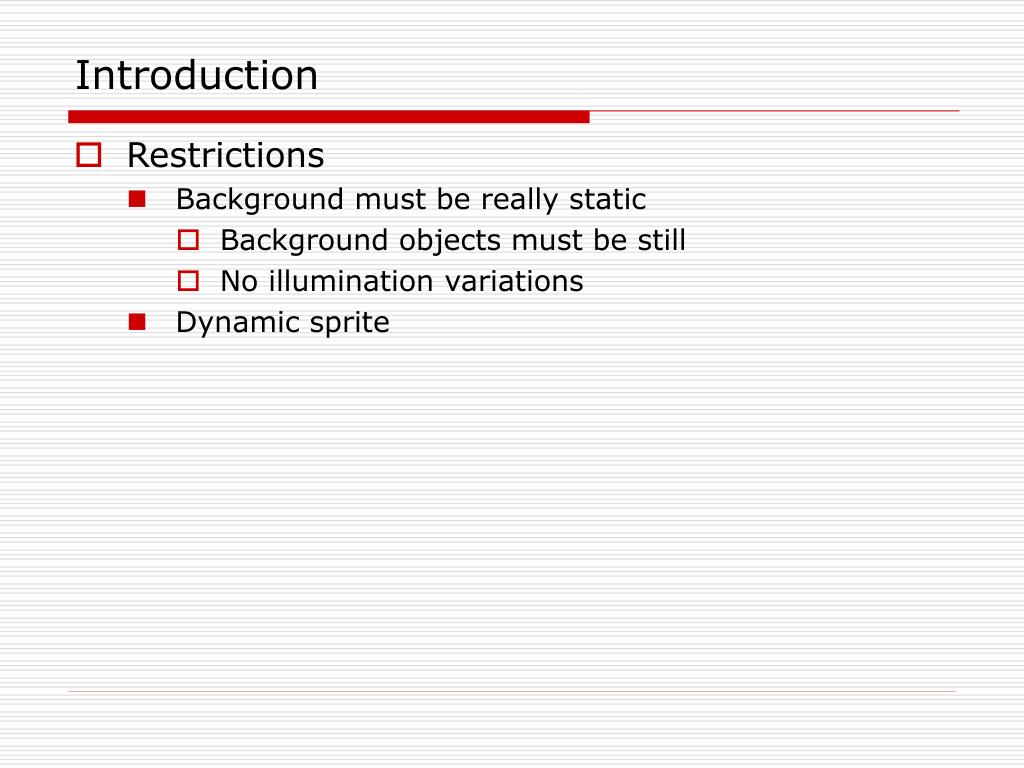The image size is (1024, 768).
Task: Select the hollow bullet before No illumination variations
Action: point(188,281)
